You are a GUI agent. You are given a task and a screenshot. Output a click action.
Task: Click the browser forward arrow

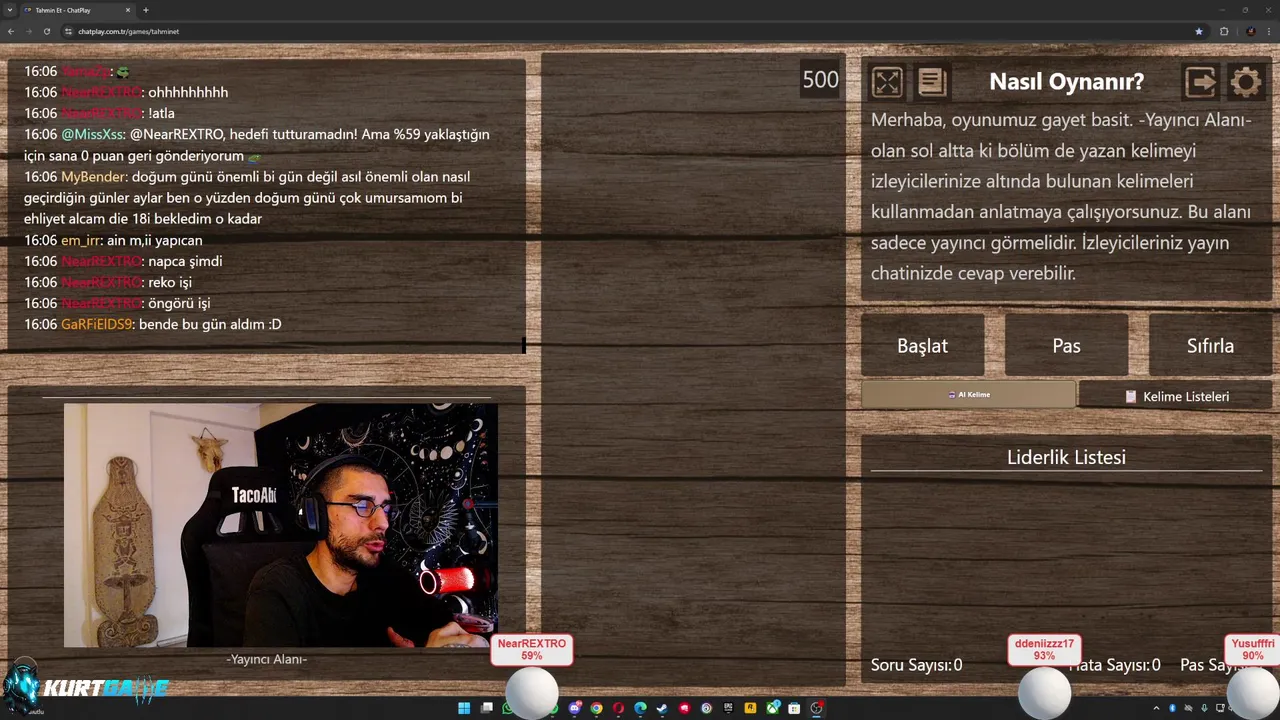(29, 31)
